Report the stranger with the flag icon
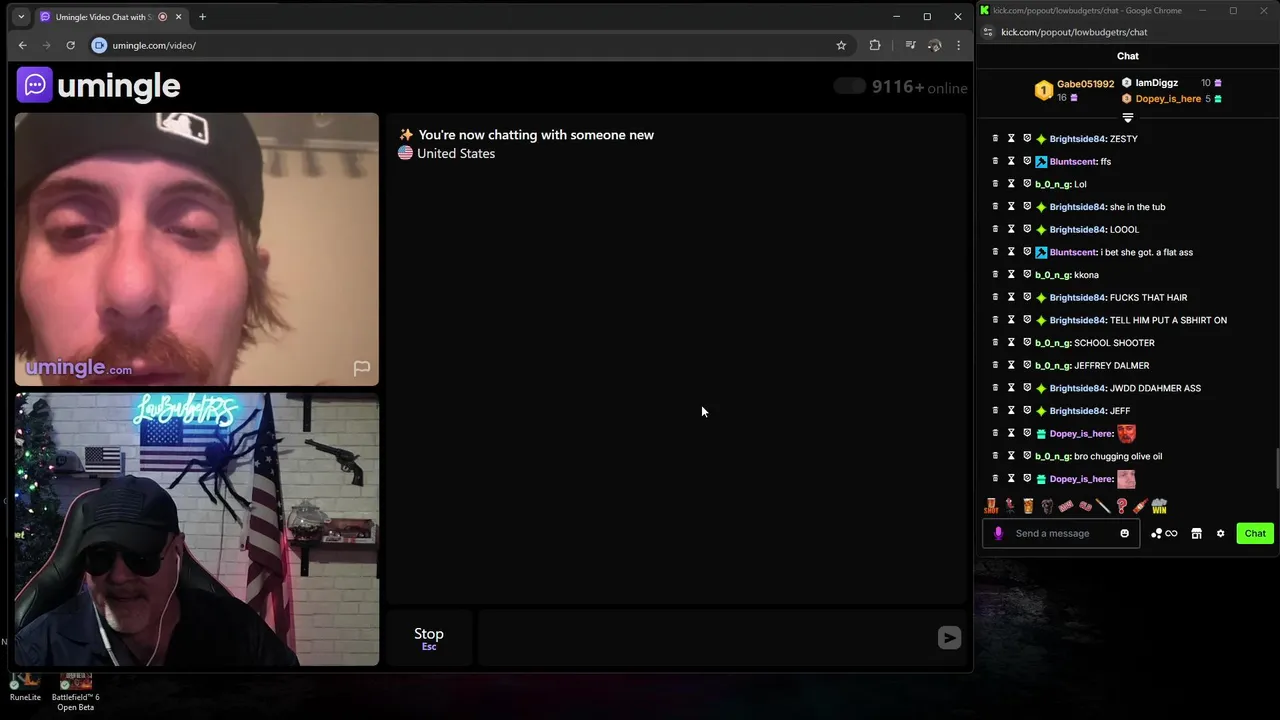Image resolution: width=1280 pixels, height=720 pixels. coord(361,368)
